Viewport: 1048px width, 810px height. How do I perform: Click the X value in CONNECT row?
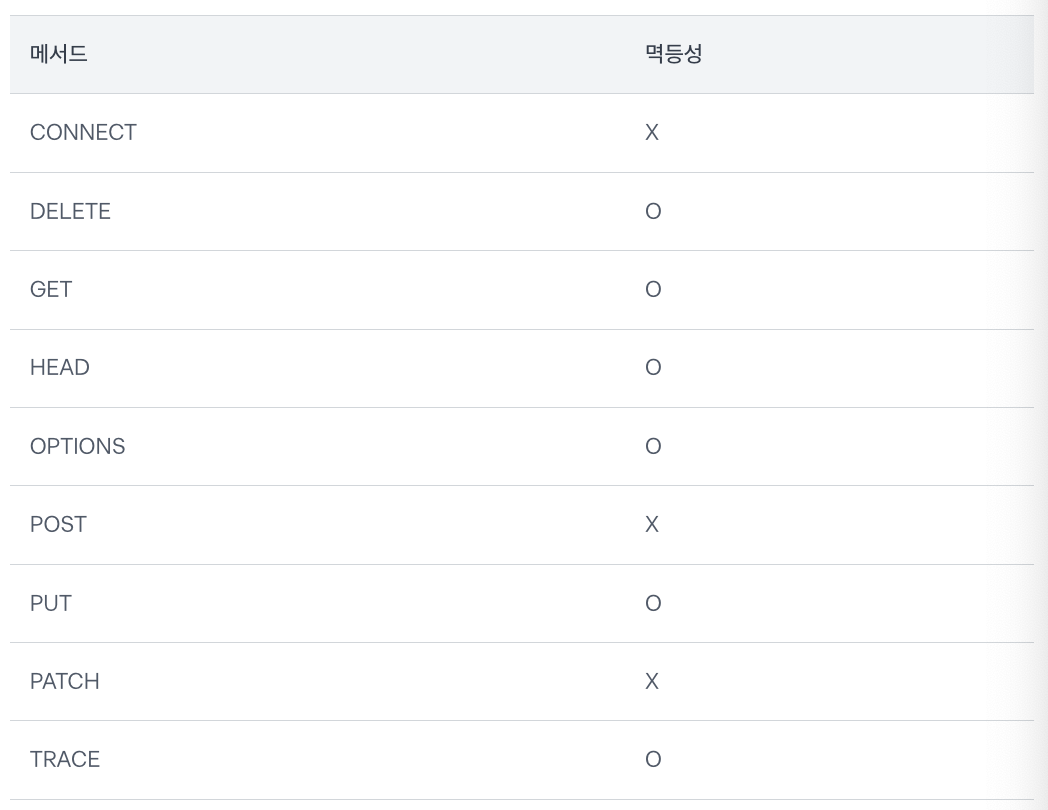point(652,132)
